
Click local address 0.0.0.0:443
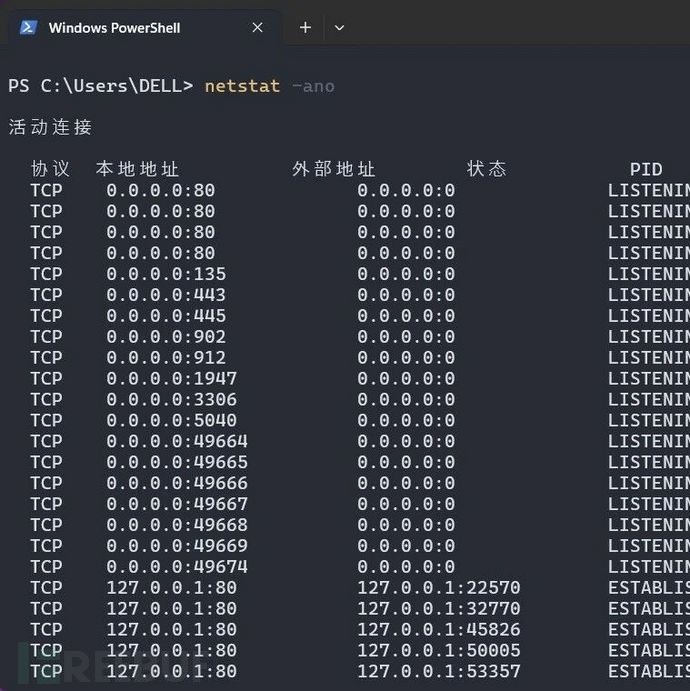pyautogui.click(x=166, y=295)
